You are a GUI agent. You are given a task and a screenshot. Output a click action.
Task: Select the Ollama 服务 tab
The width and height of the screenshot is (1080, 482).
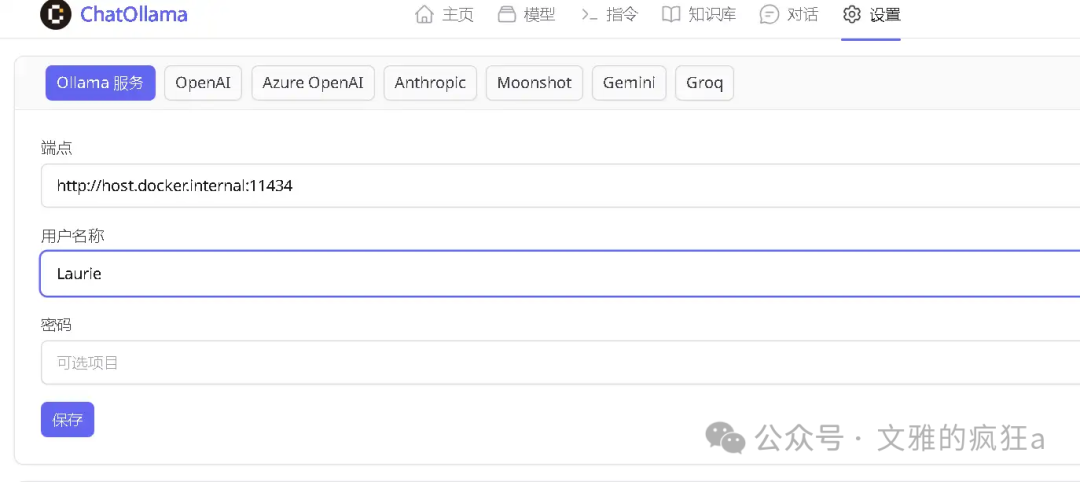pyautogui.click(x=100, y=83)
